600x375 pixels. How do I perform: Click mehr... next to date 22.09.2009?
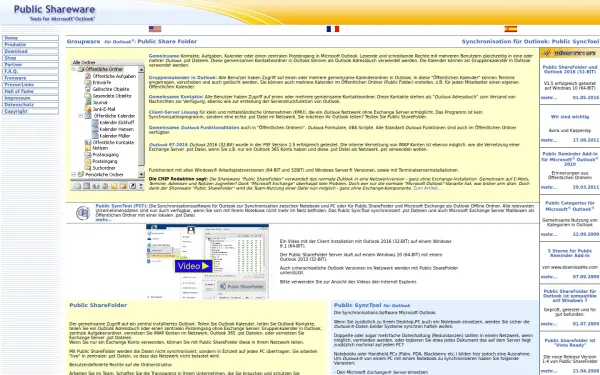pyautogui.click(x=549, y=234)
